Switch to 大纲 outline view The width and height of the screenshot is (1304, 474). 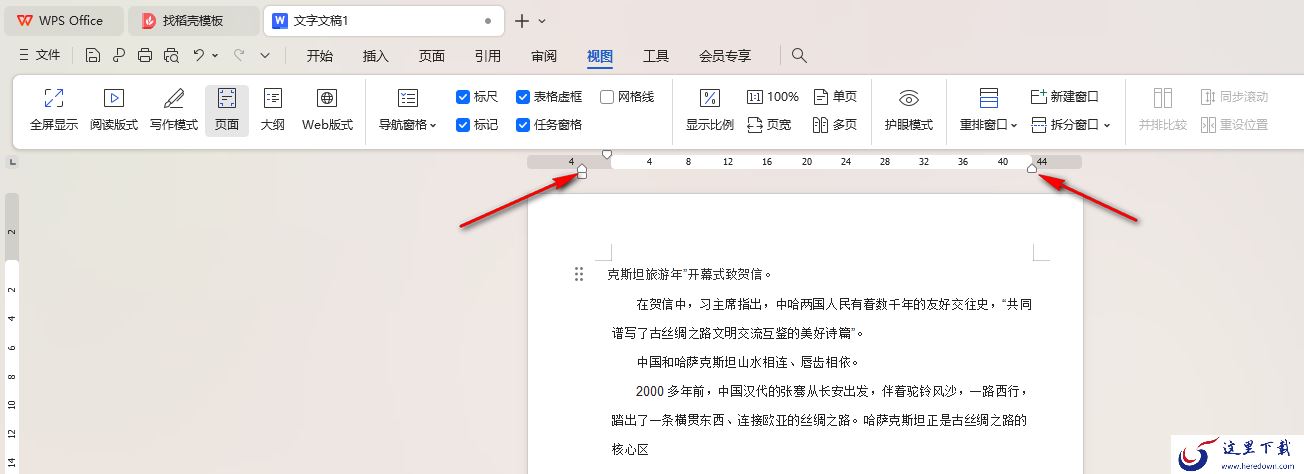pos(273,110)
